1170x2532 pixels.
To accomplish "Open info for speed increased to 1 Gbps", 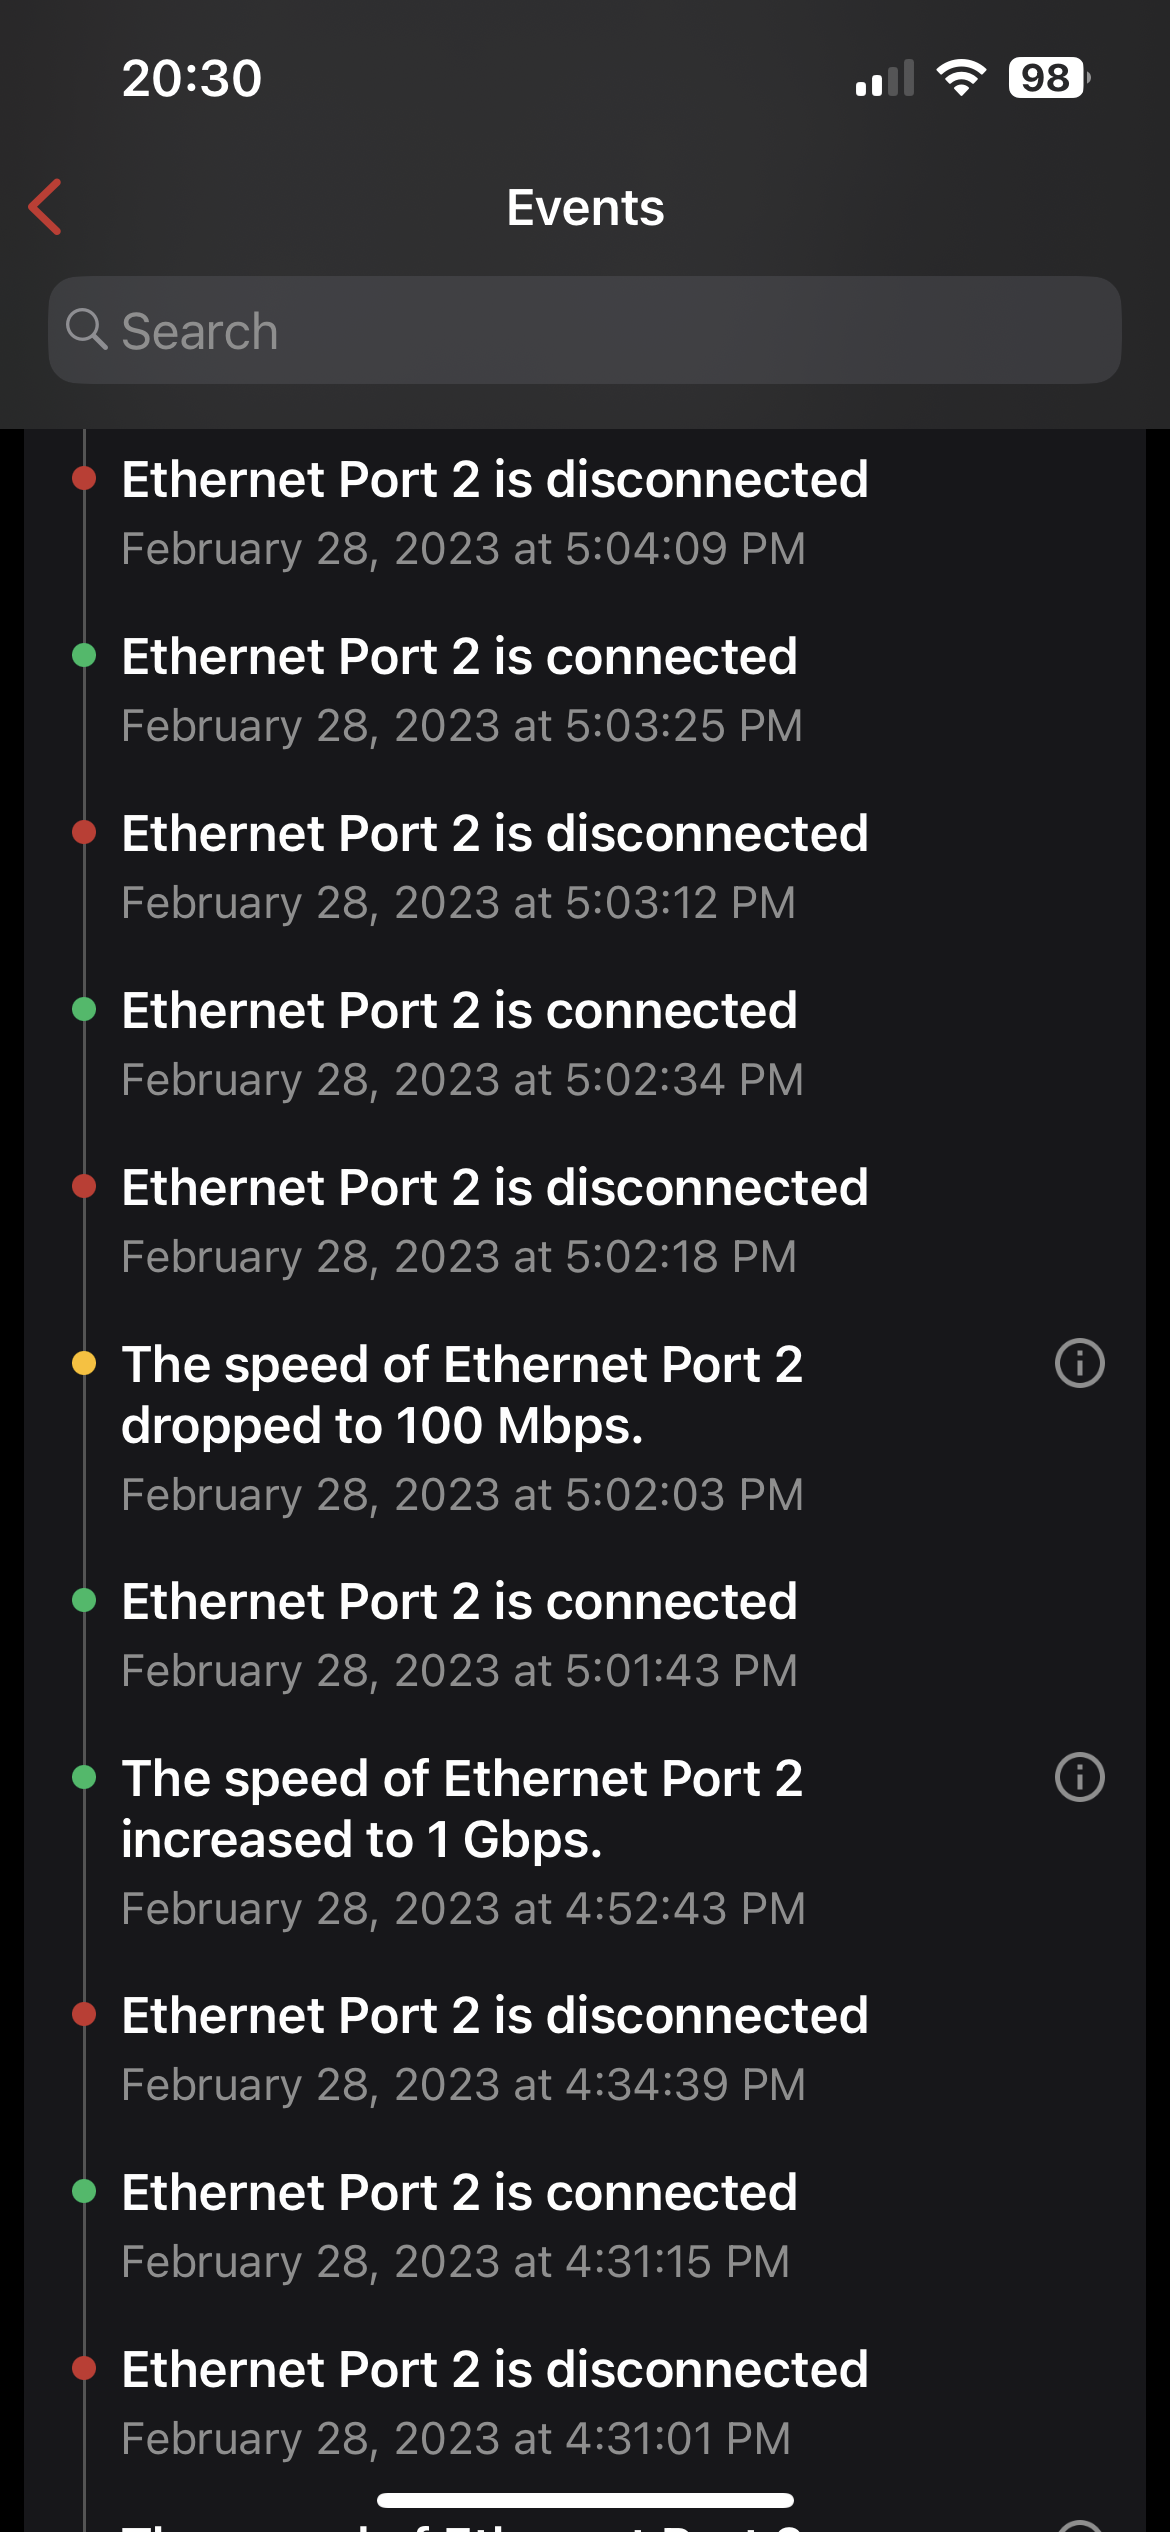I will [1079, 1777].
